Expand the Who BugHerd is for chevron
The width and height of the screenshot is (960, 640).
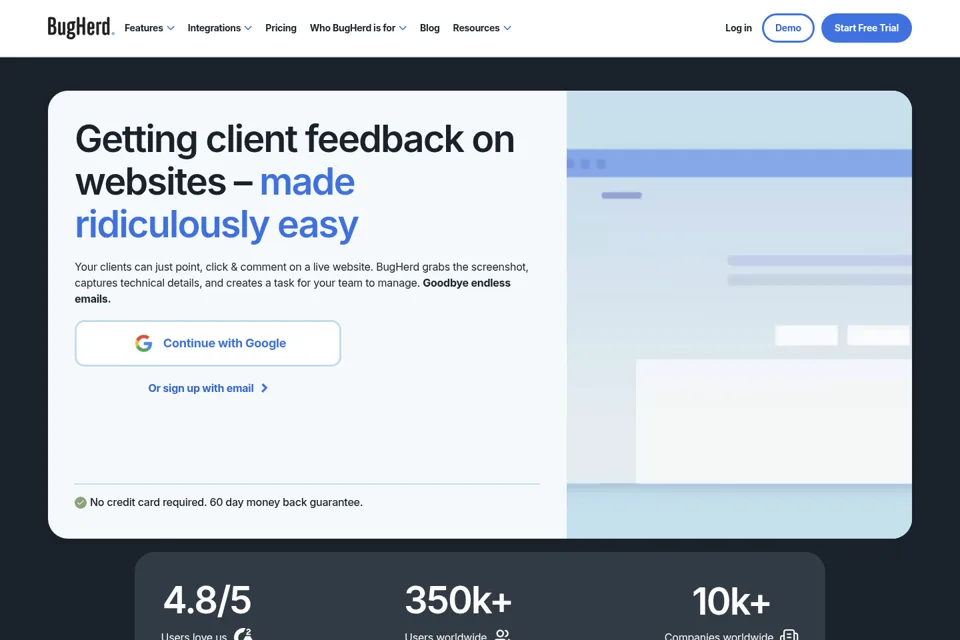coord(403,28)
